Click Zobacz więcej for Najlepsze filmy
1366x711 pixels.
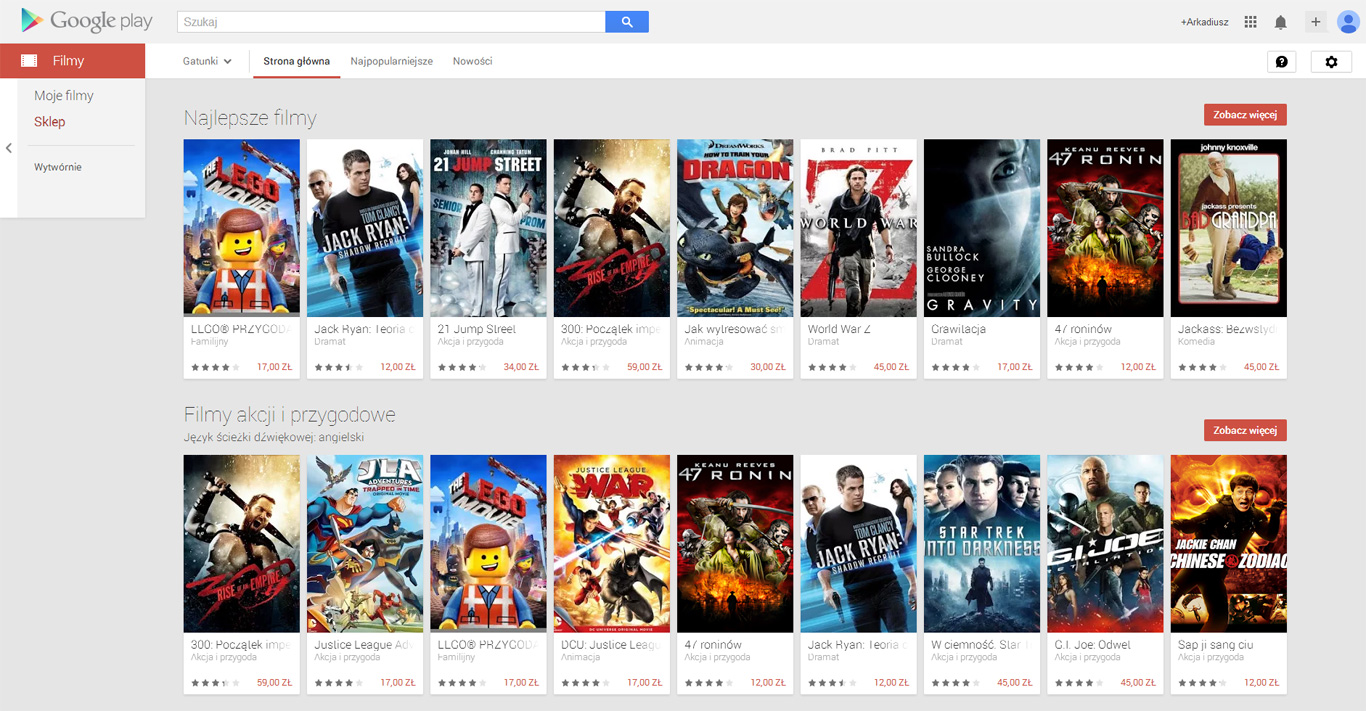point(1245,115)
